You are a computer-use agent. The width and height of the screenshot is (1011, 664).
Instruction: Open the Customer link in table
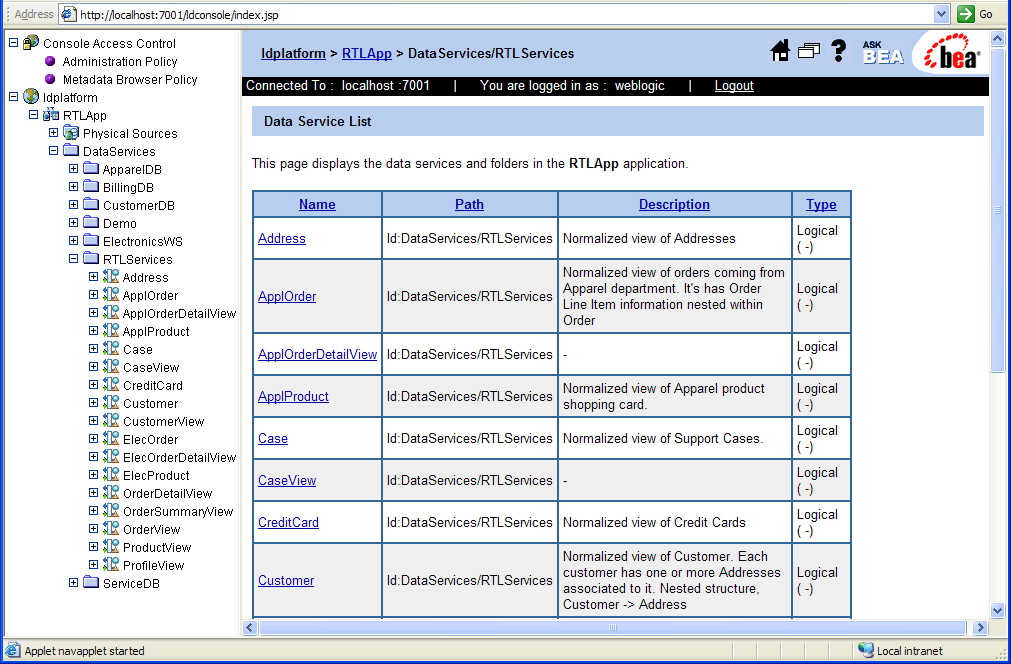coord(286,580)
